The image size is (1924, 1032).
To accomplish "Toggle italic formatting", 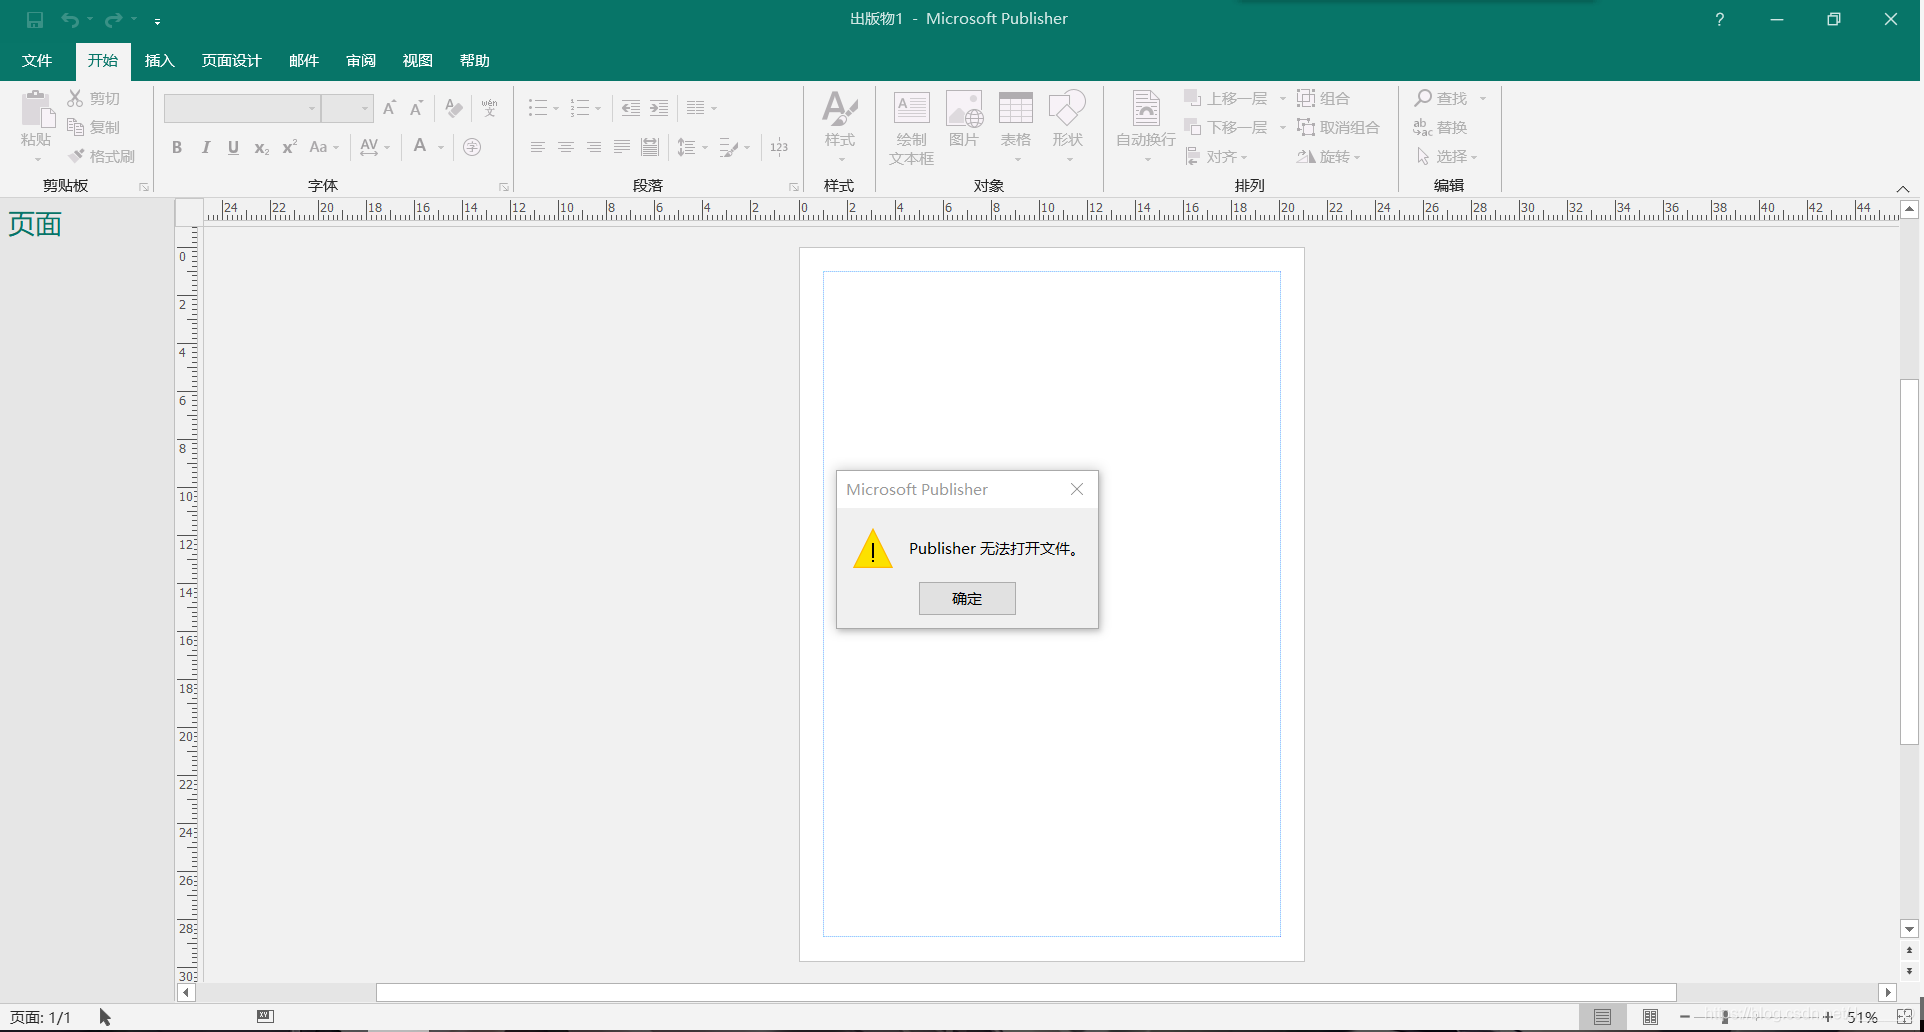I will tap(205, 147).
